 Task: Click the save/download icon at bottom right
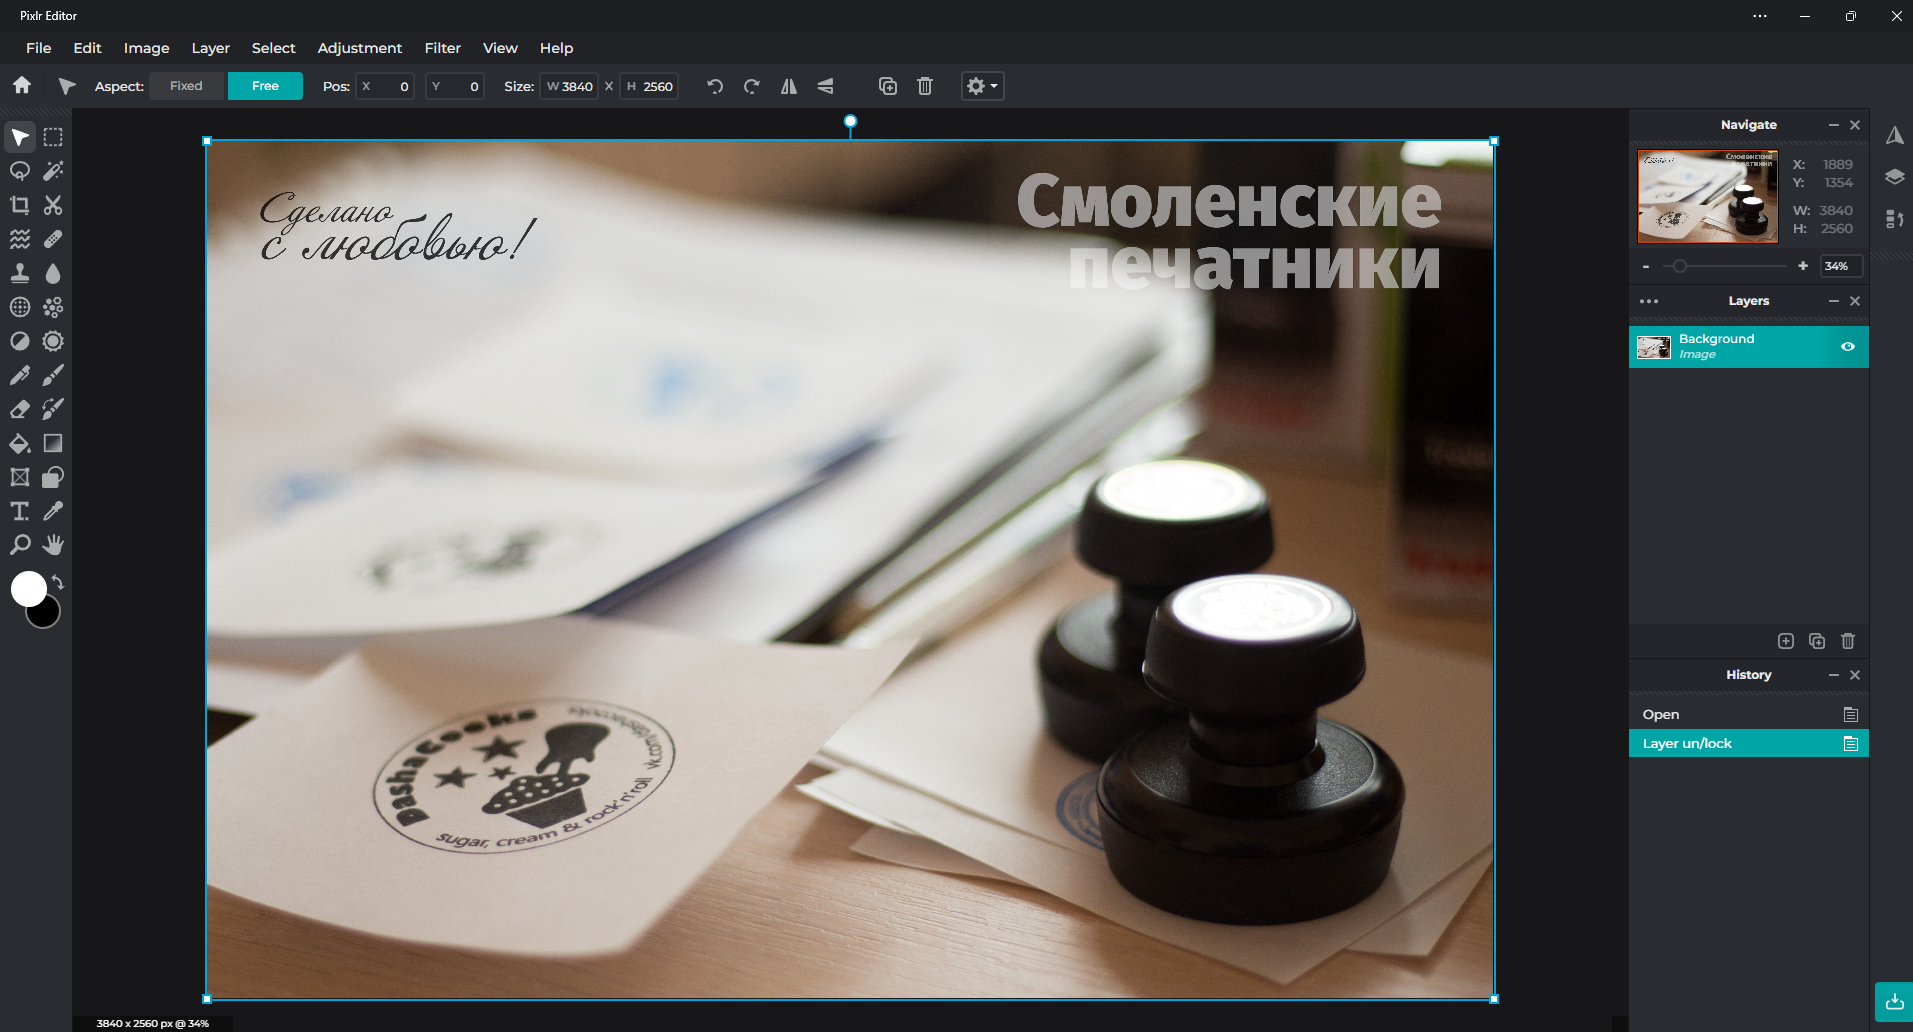(x=1894, y=1001)
